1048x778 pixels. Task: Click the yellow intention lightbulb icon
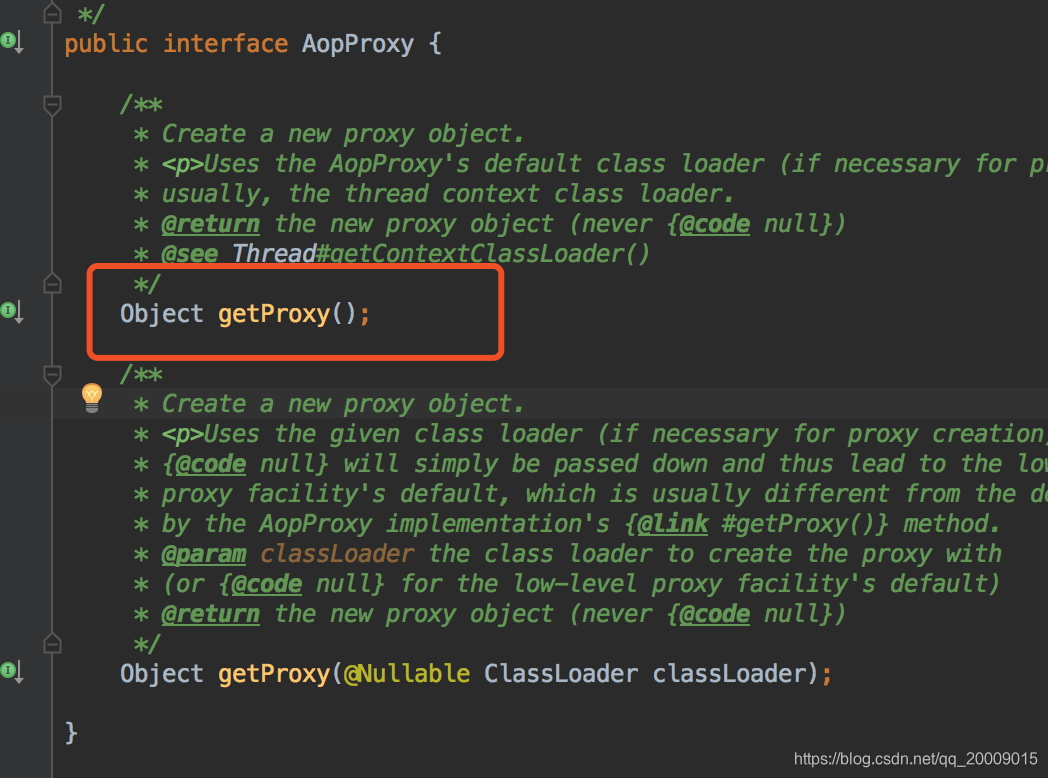pyautogui.click(x=92, y=398)
